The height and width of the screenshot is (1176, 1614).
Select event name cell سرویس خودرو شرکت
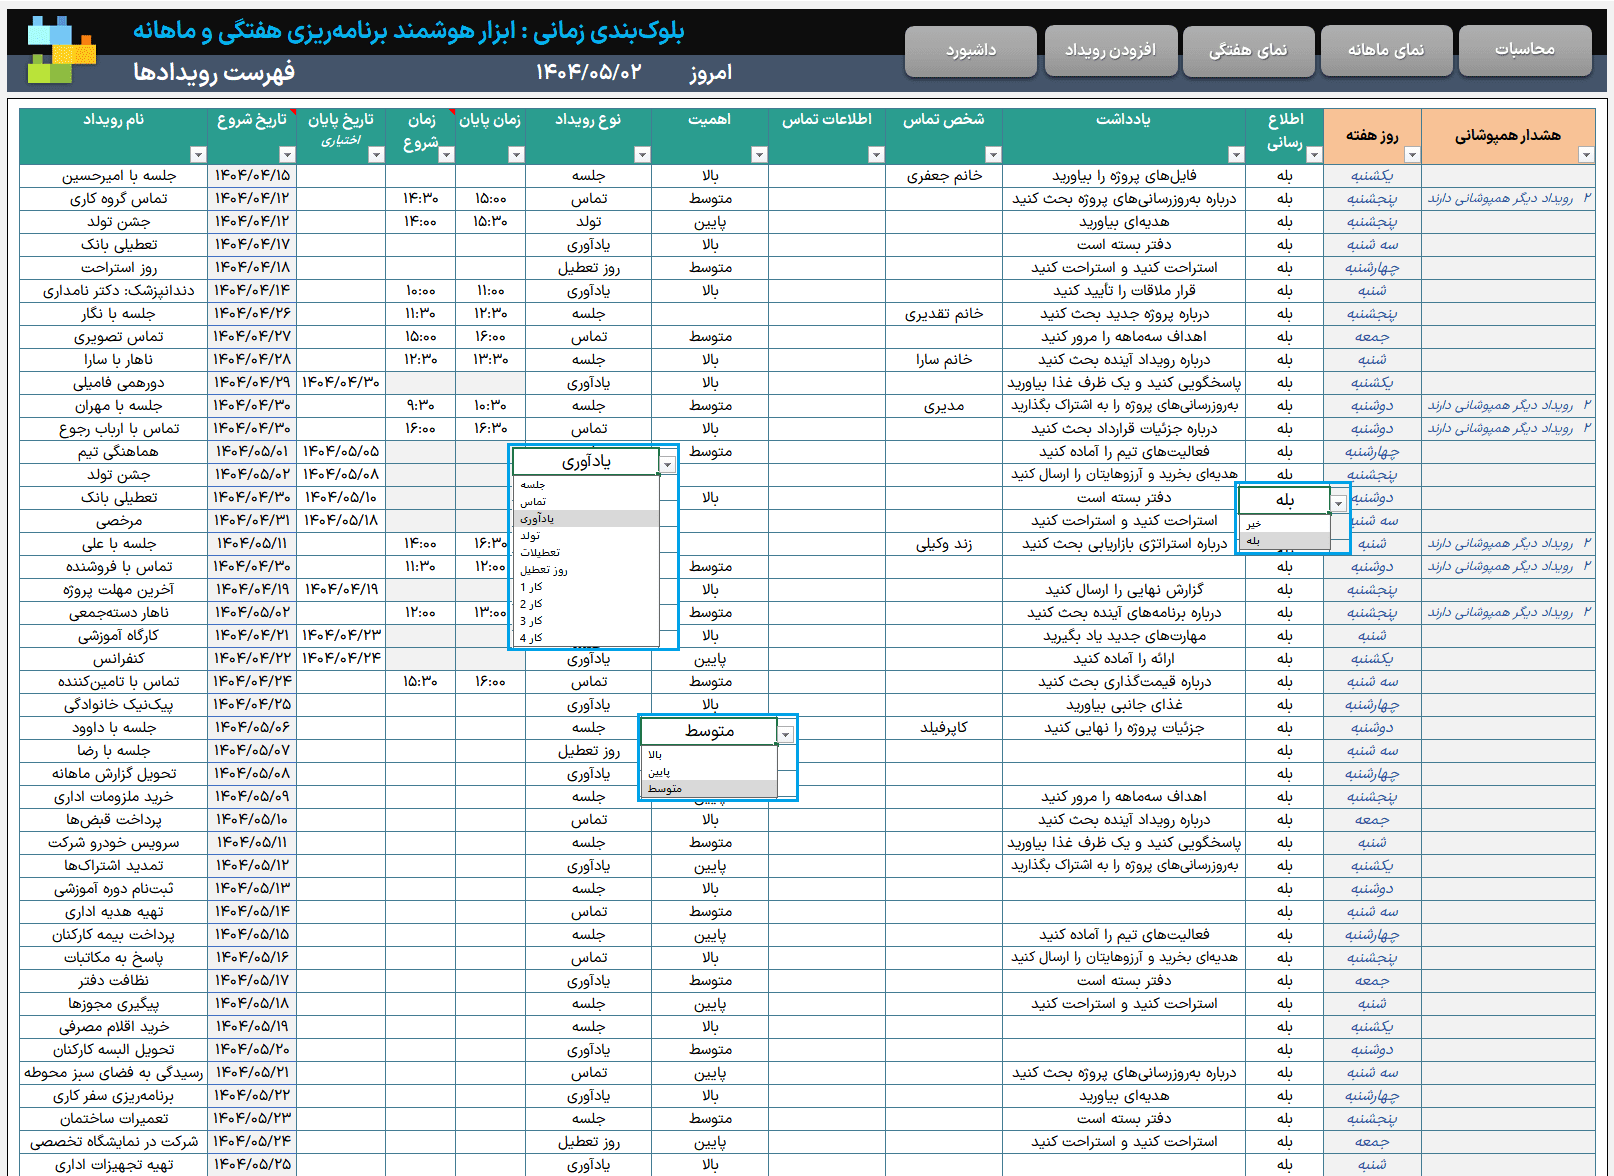click(x=114, y=843)
